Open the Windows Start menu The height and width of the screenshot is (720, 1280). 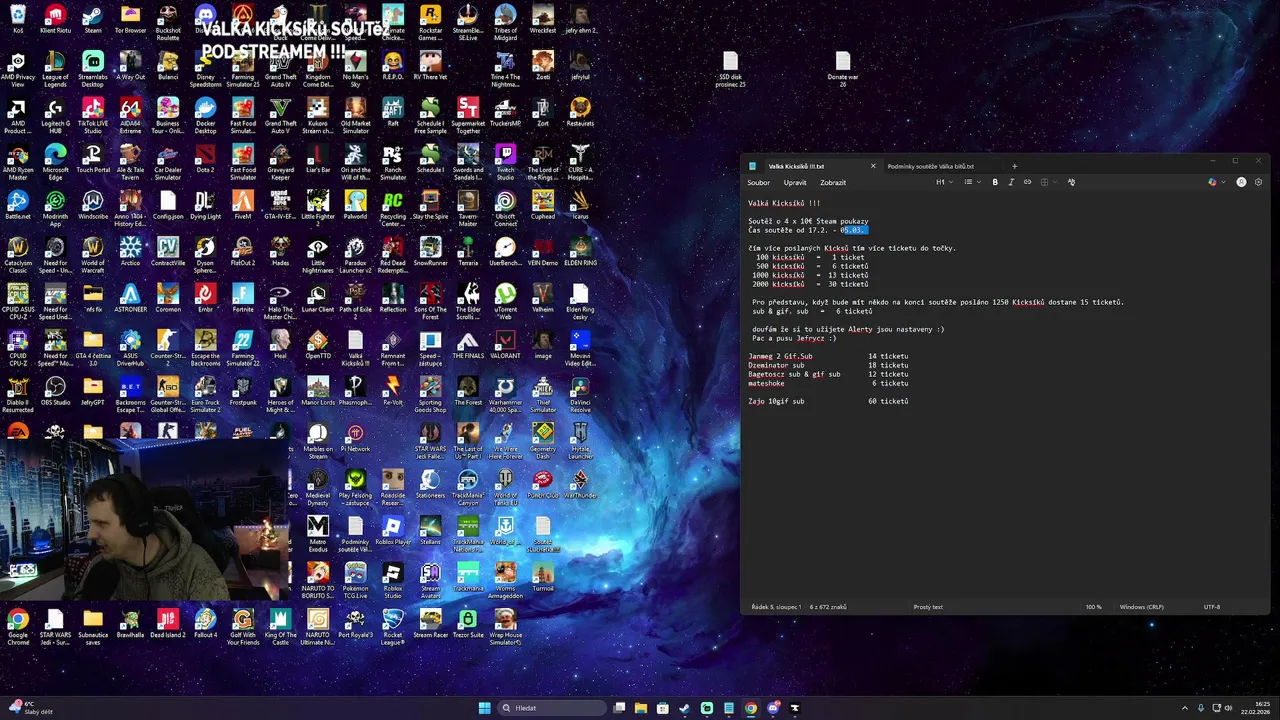485,708
